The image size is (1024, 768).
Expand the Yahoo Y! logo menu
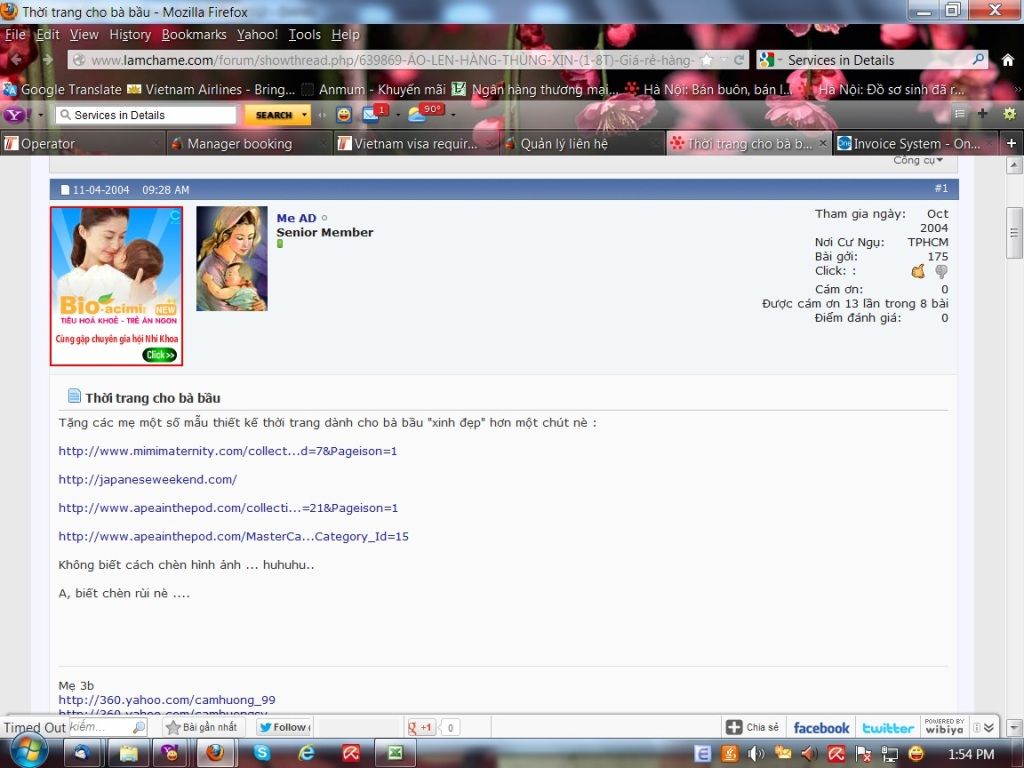[x=25, y=115]
